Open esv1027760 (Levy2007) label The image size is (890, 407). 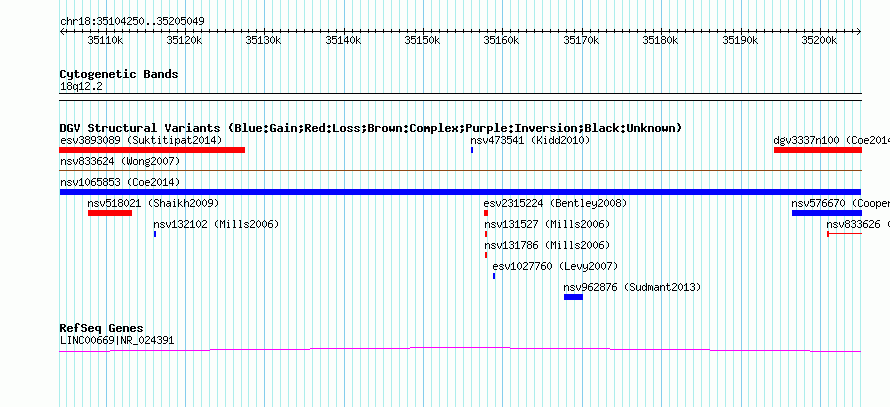coord(555,266)
